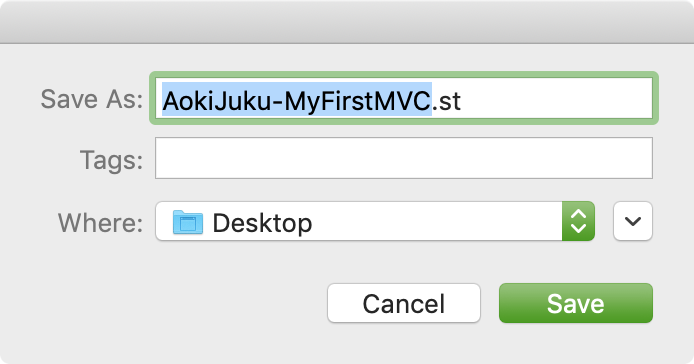Click the AokiJuku portion of the filename

(216, 101)
